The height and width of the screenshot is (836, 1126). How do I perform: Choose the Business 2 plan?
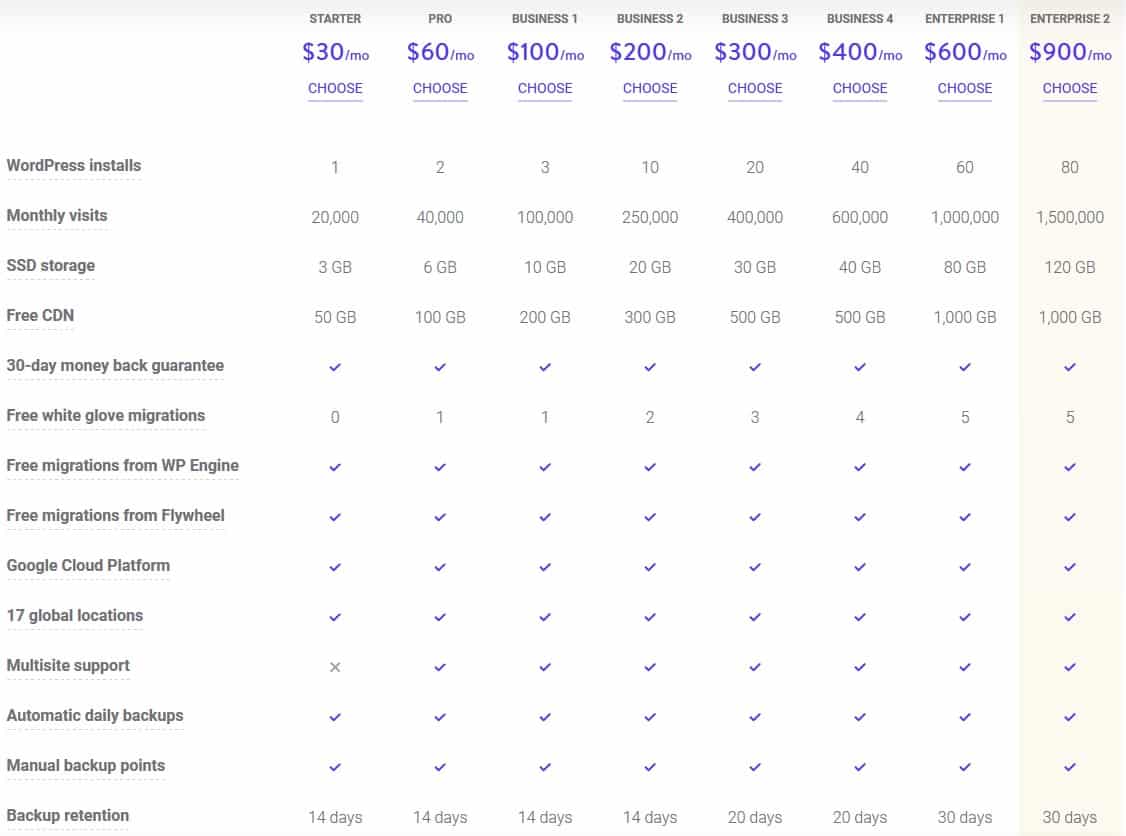pos(649,88)
